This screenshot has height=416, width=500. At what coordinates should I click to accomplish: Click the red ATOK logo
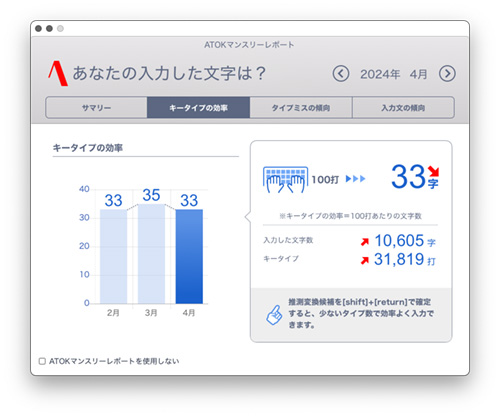coord(58,73)
